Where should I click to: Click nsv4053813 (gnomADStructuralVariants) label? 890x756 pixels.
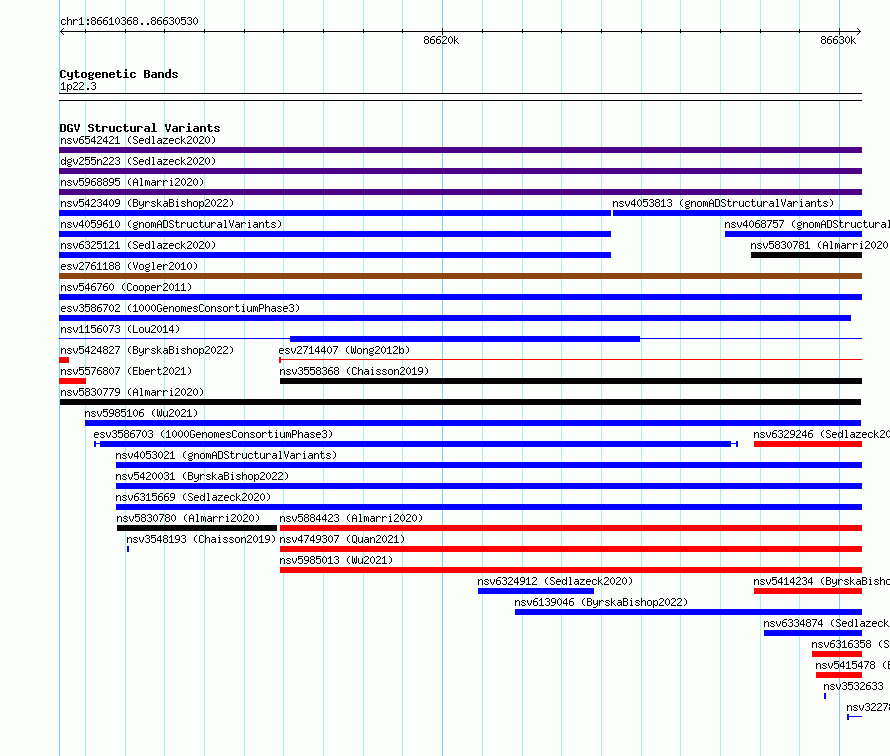coord(723,203)
